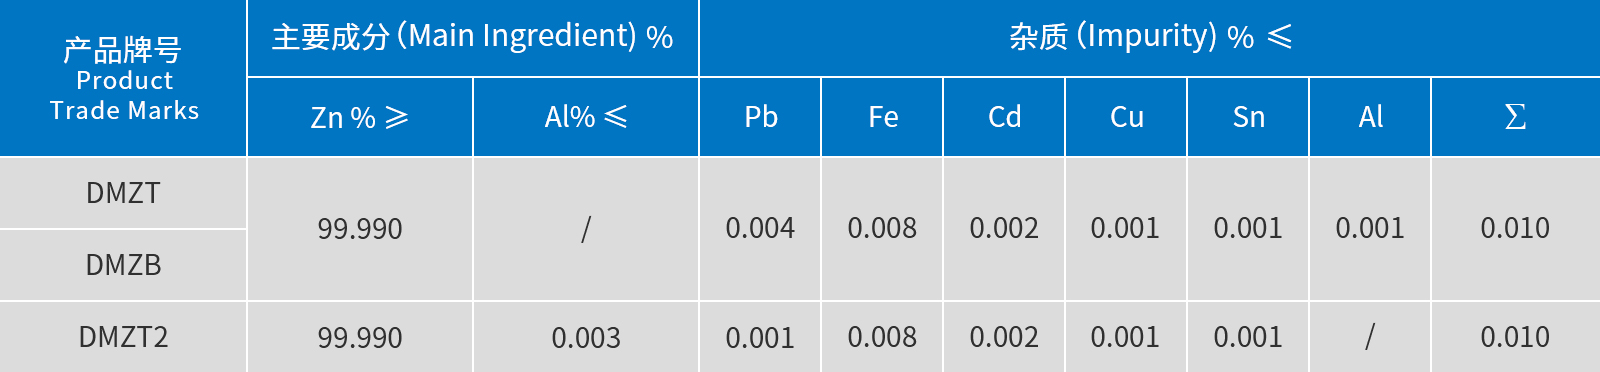Select the Pb column header
The width and height of the screenshot is (1600, 372).
pos(760,117)
